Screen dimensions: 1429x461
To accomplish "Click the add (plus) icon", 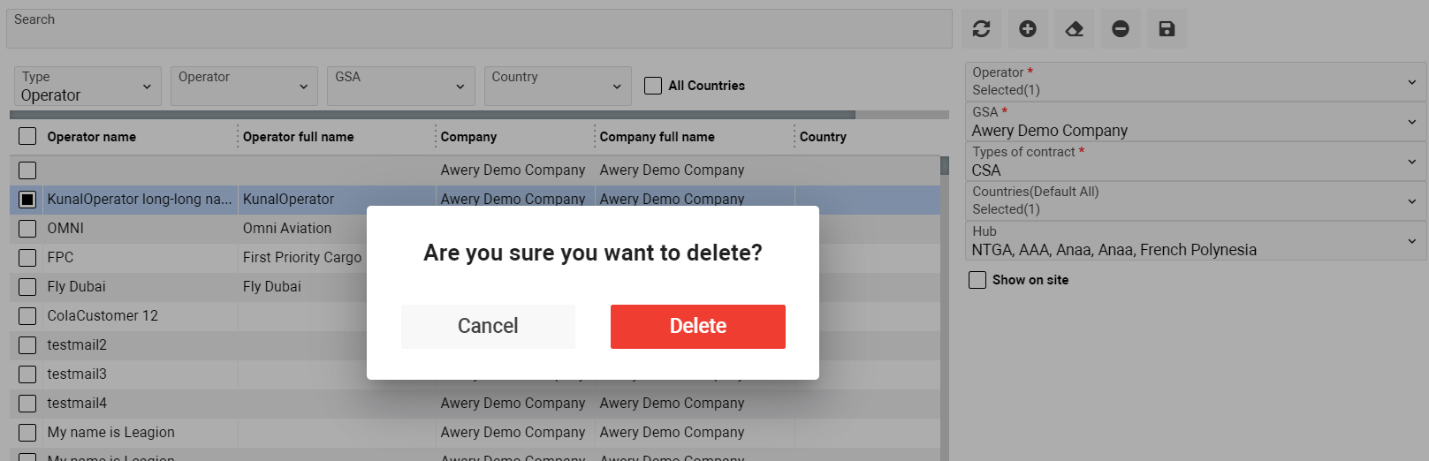I will click(x=1027, y=29).
